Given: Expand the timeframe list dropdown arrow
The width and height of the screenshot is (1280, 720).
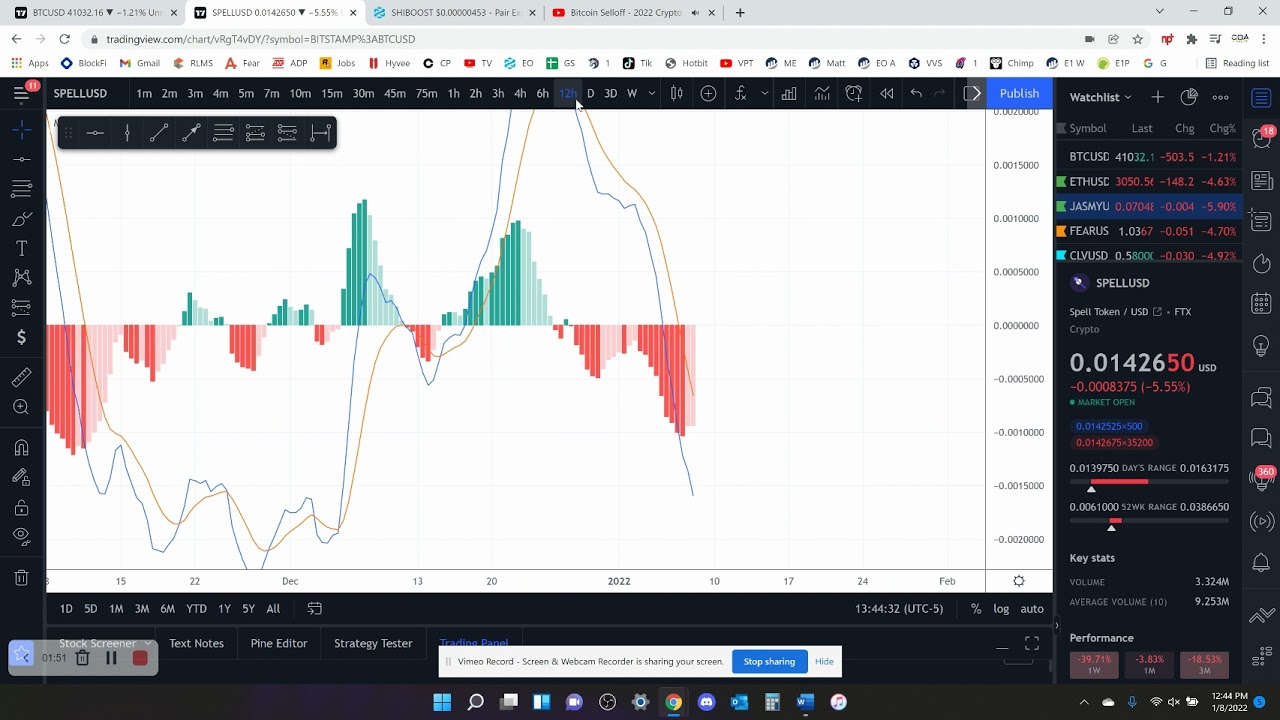Looking at the screenshot, I should click(652, 93).
